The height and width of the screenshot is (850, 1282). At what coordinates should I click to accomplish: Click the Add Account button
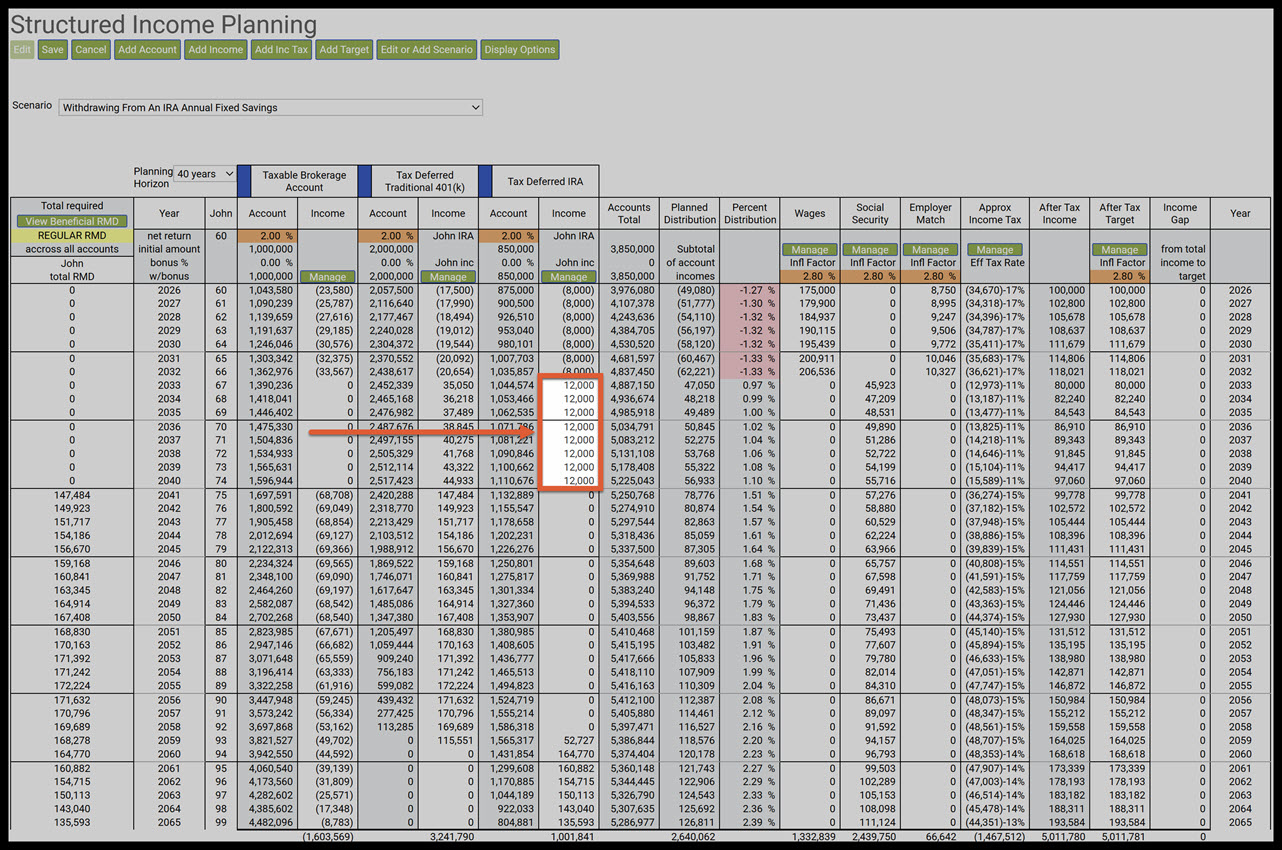click(147, 50)
